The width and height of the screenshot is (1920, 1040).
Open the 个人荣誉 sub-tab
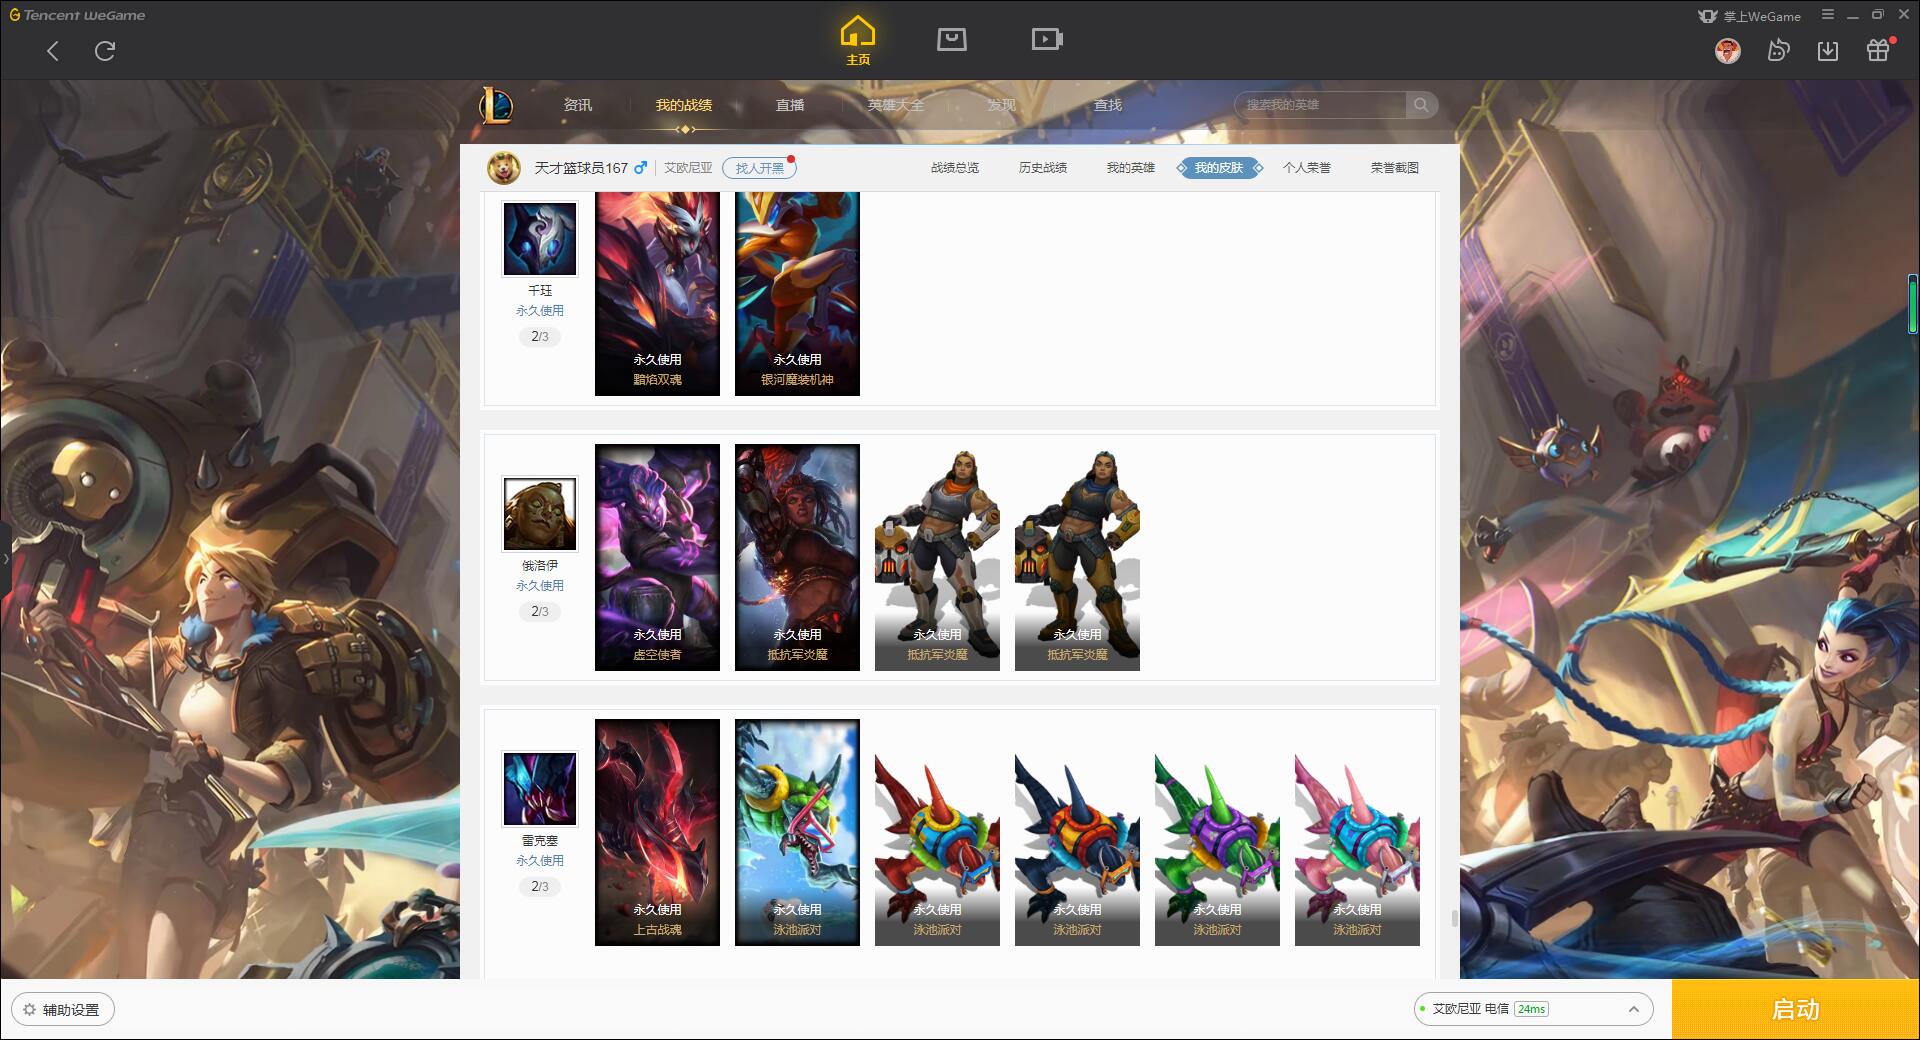tap(1307, 168)
